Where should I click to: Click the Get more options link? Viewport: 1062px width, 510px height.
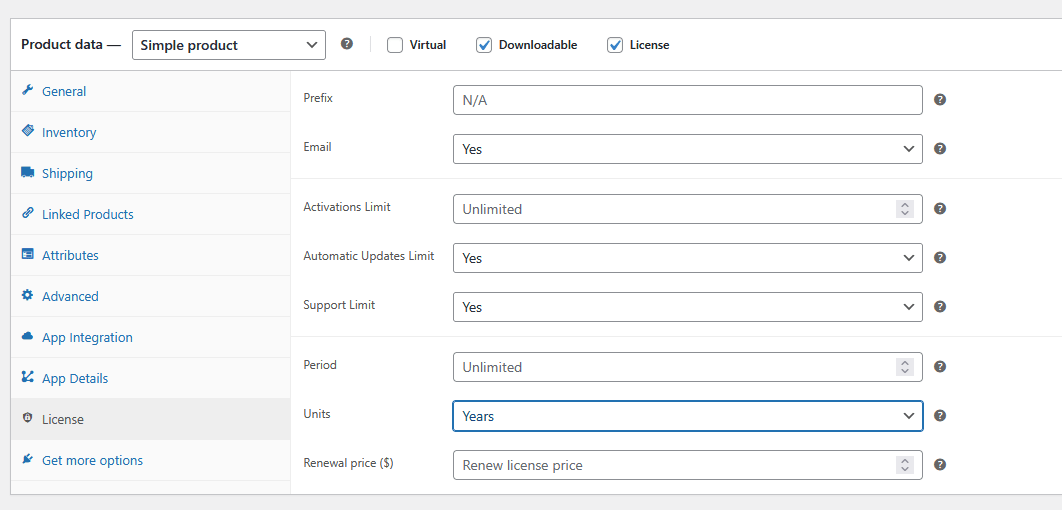click(x=92, y=460)
